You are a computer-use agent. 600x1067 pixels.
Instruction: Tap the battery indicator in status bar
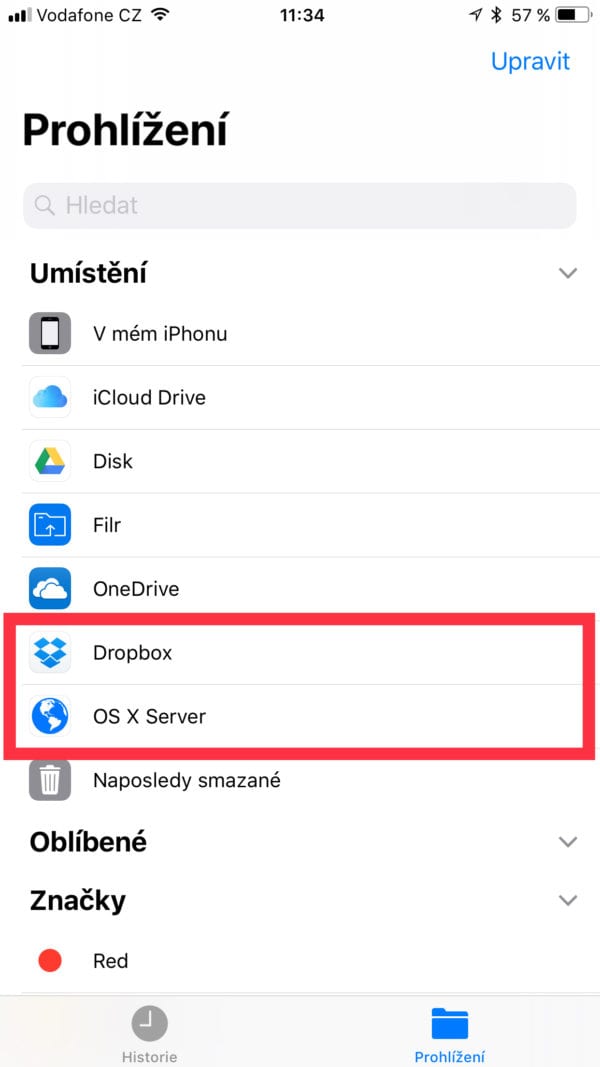pyautogui.click(x=573, y=15)
